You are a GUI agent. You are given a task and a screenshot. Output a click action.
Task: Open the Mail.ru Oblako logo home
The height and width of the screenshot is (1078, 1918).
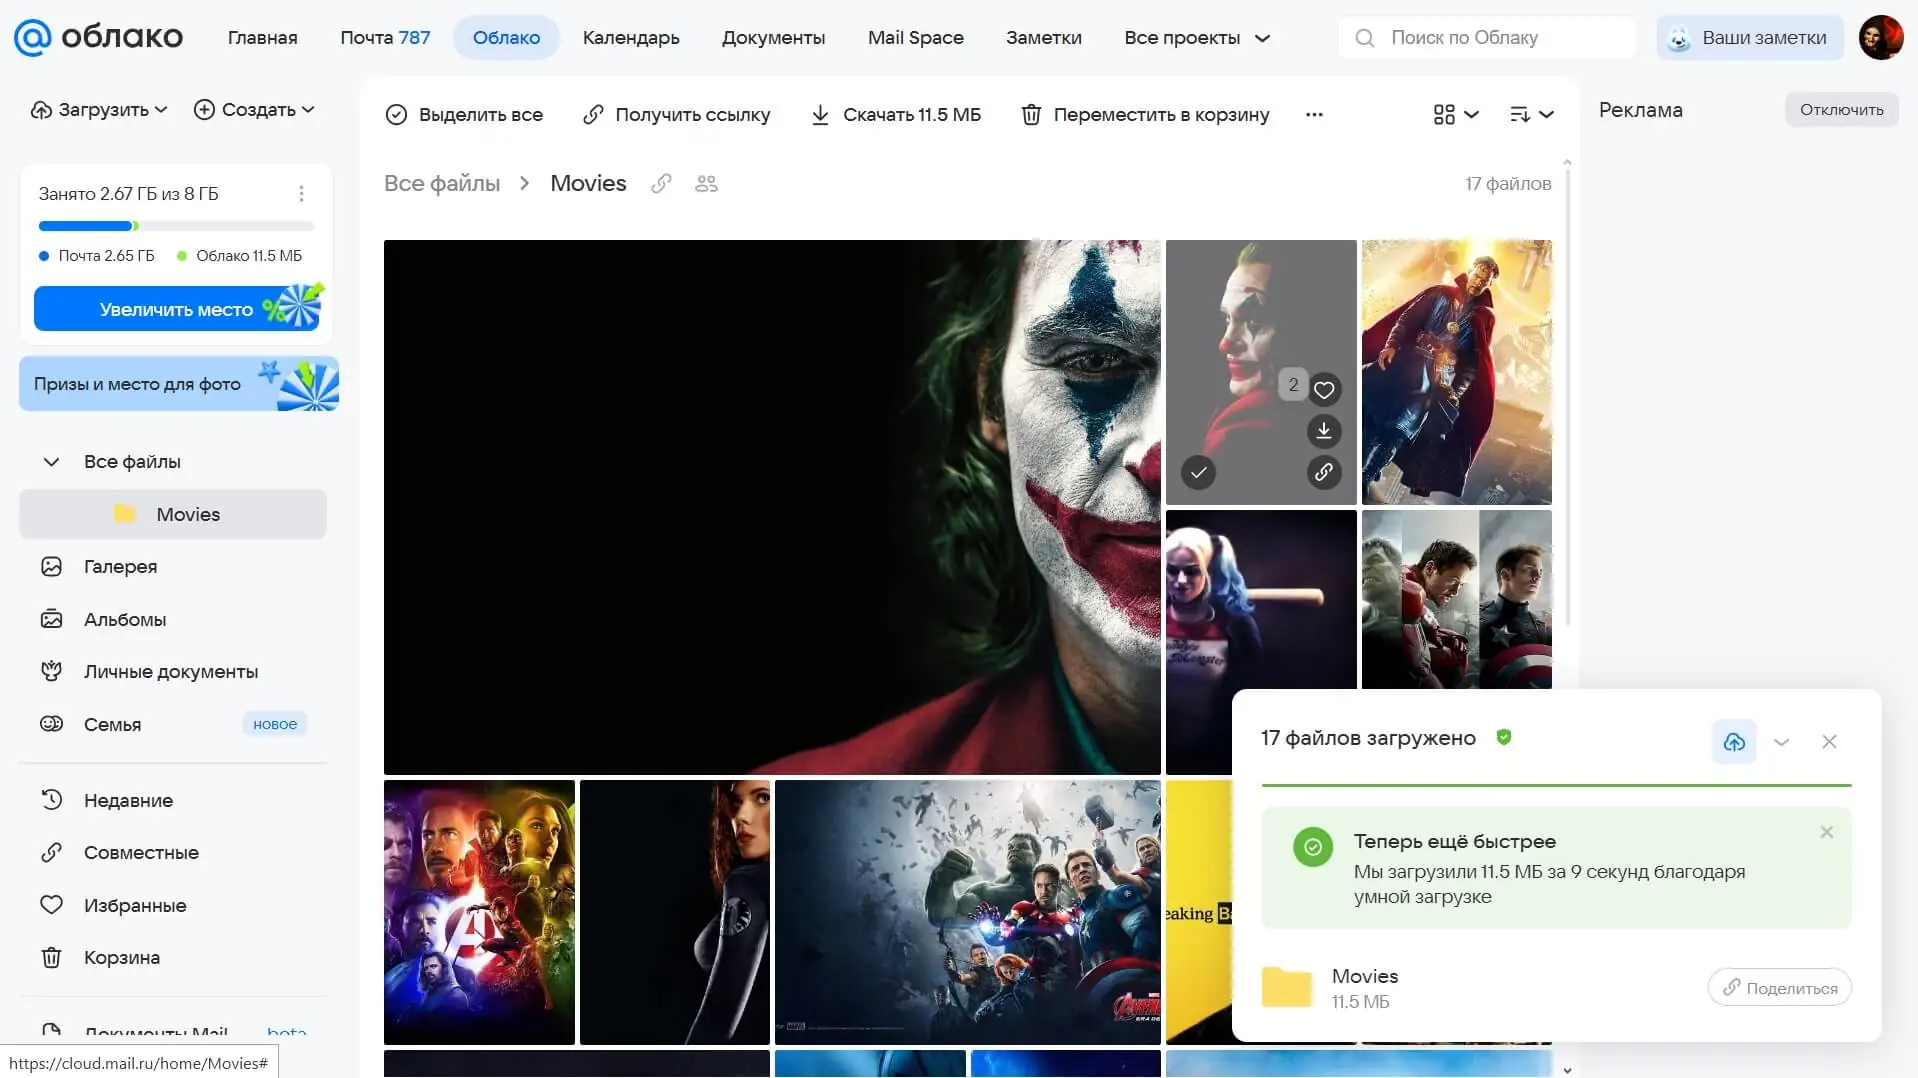pyautogui.click(x=98, y=37)
